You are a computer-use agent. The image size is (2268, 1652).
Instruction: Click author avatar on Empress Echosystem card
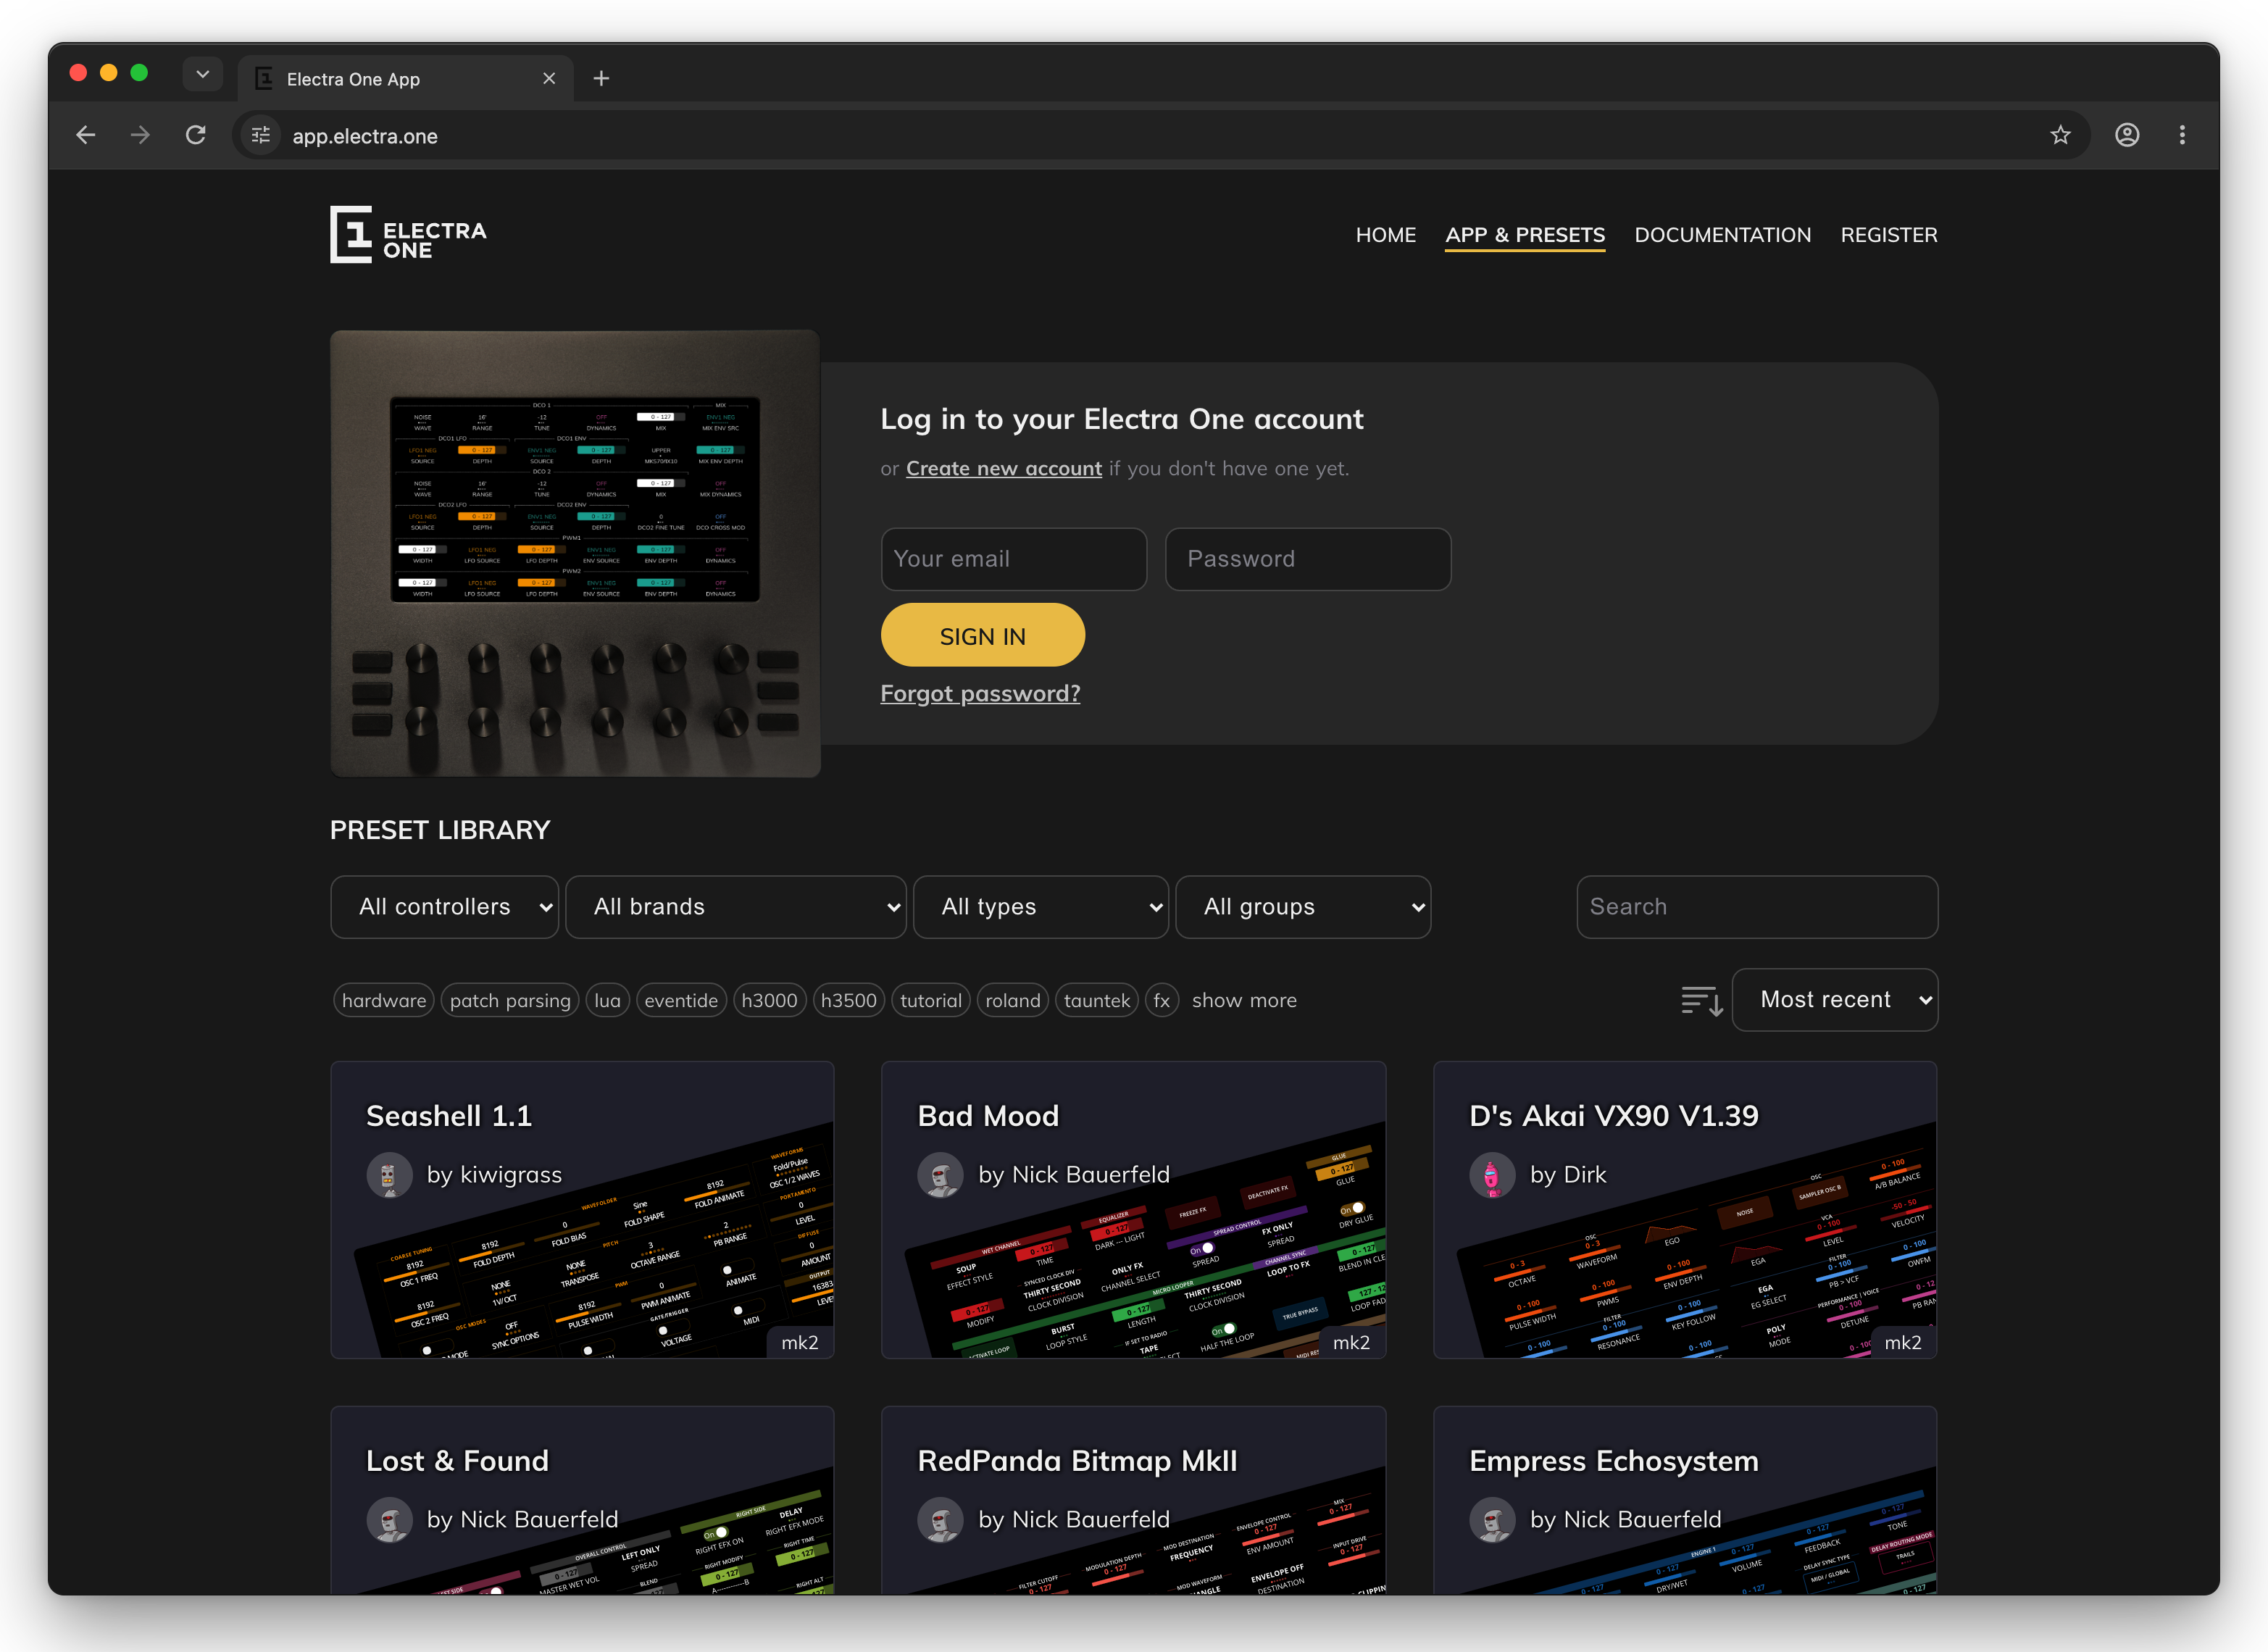1492,1520
